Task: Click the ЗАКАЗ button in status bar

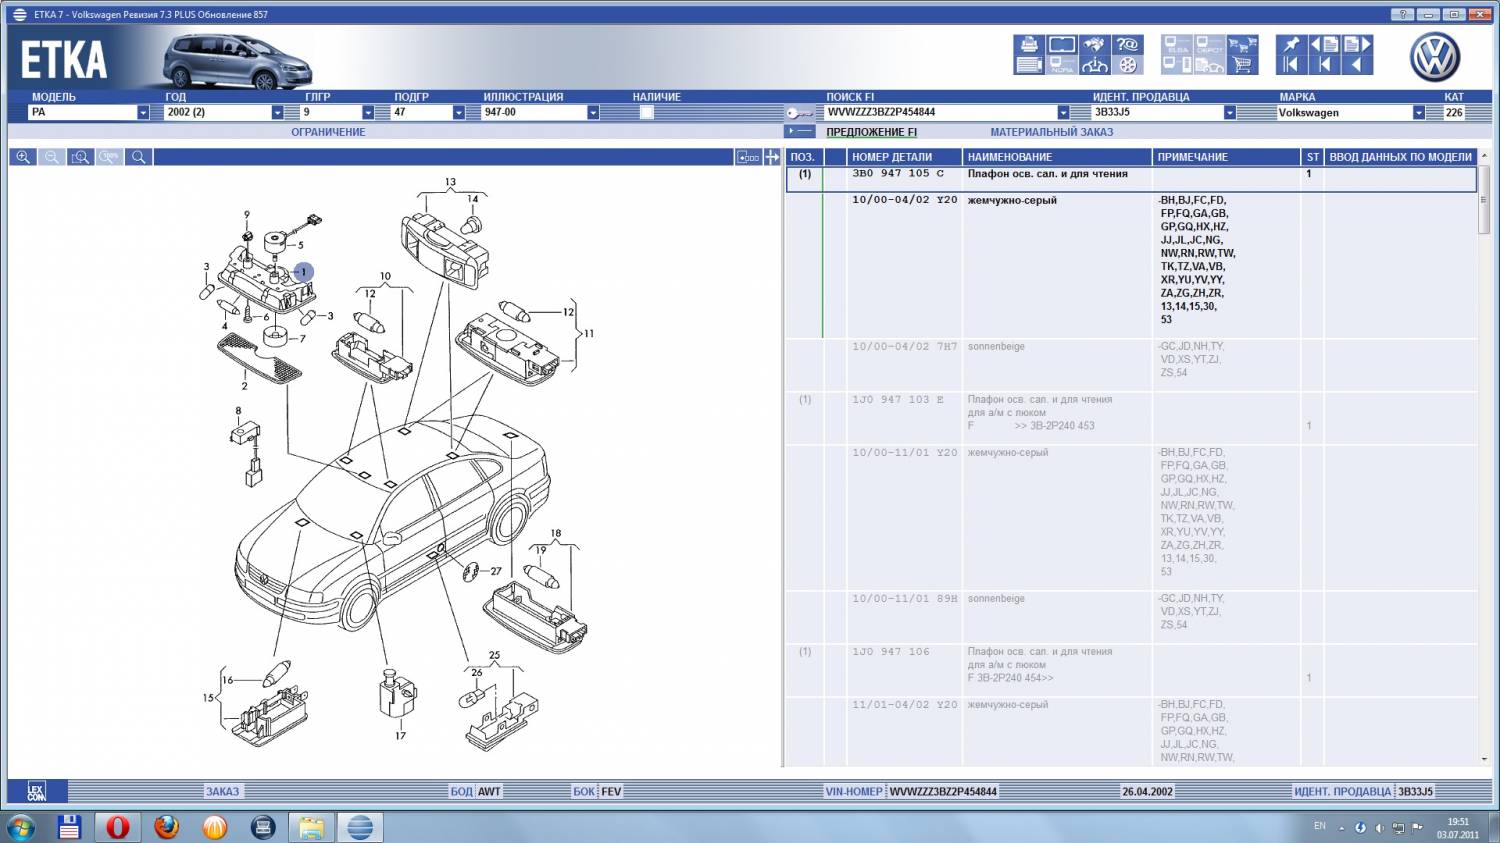Action: click(x=222, y=791)
